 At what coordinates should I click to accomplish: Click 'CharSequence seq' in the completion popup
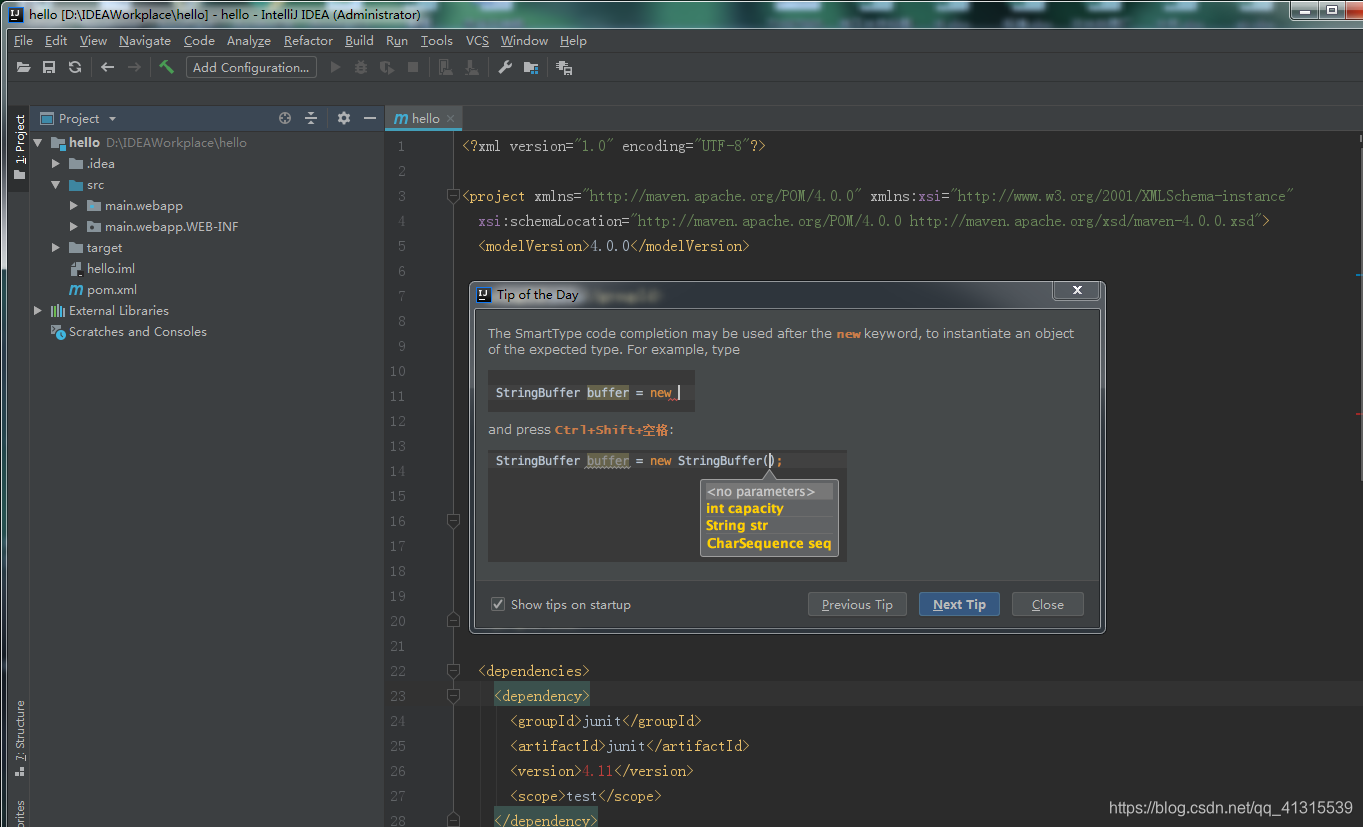point(768,544)
